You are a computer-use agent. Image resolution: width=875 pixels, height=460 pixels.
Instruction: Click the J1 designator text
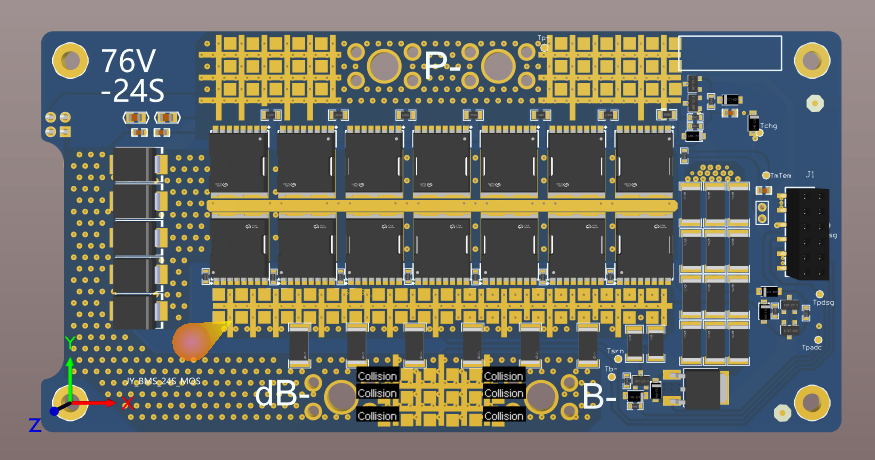[810, 174]
